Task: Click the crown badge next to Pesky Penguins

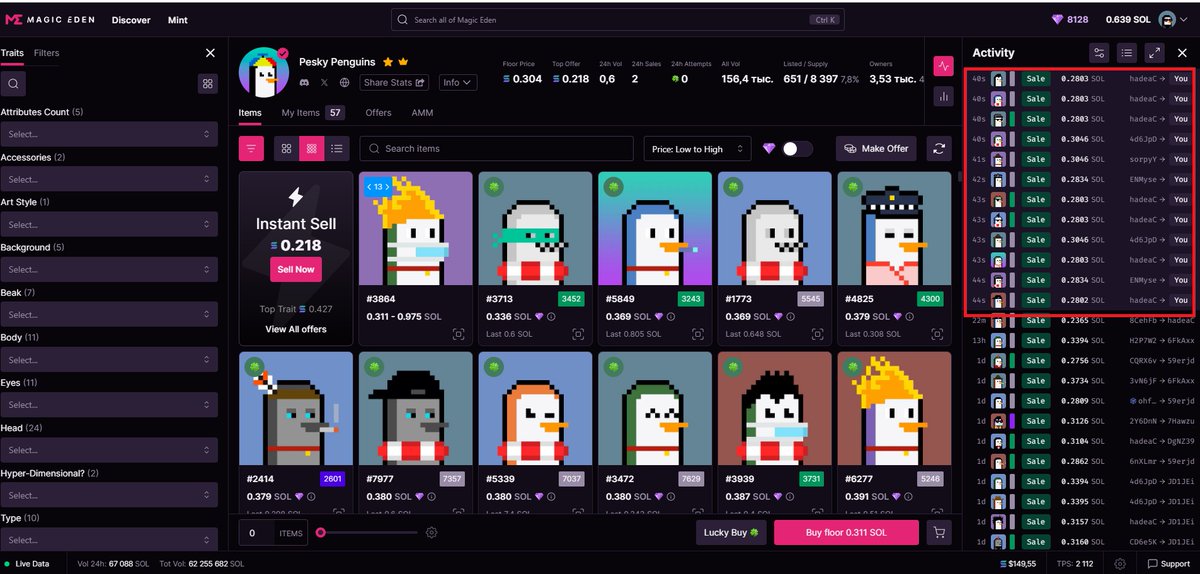Action: 403,62
